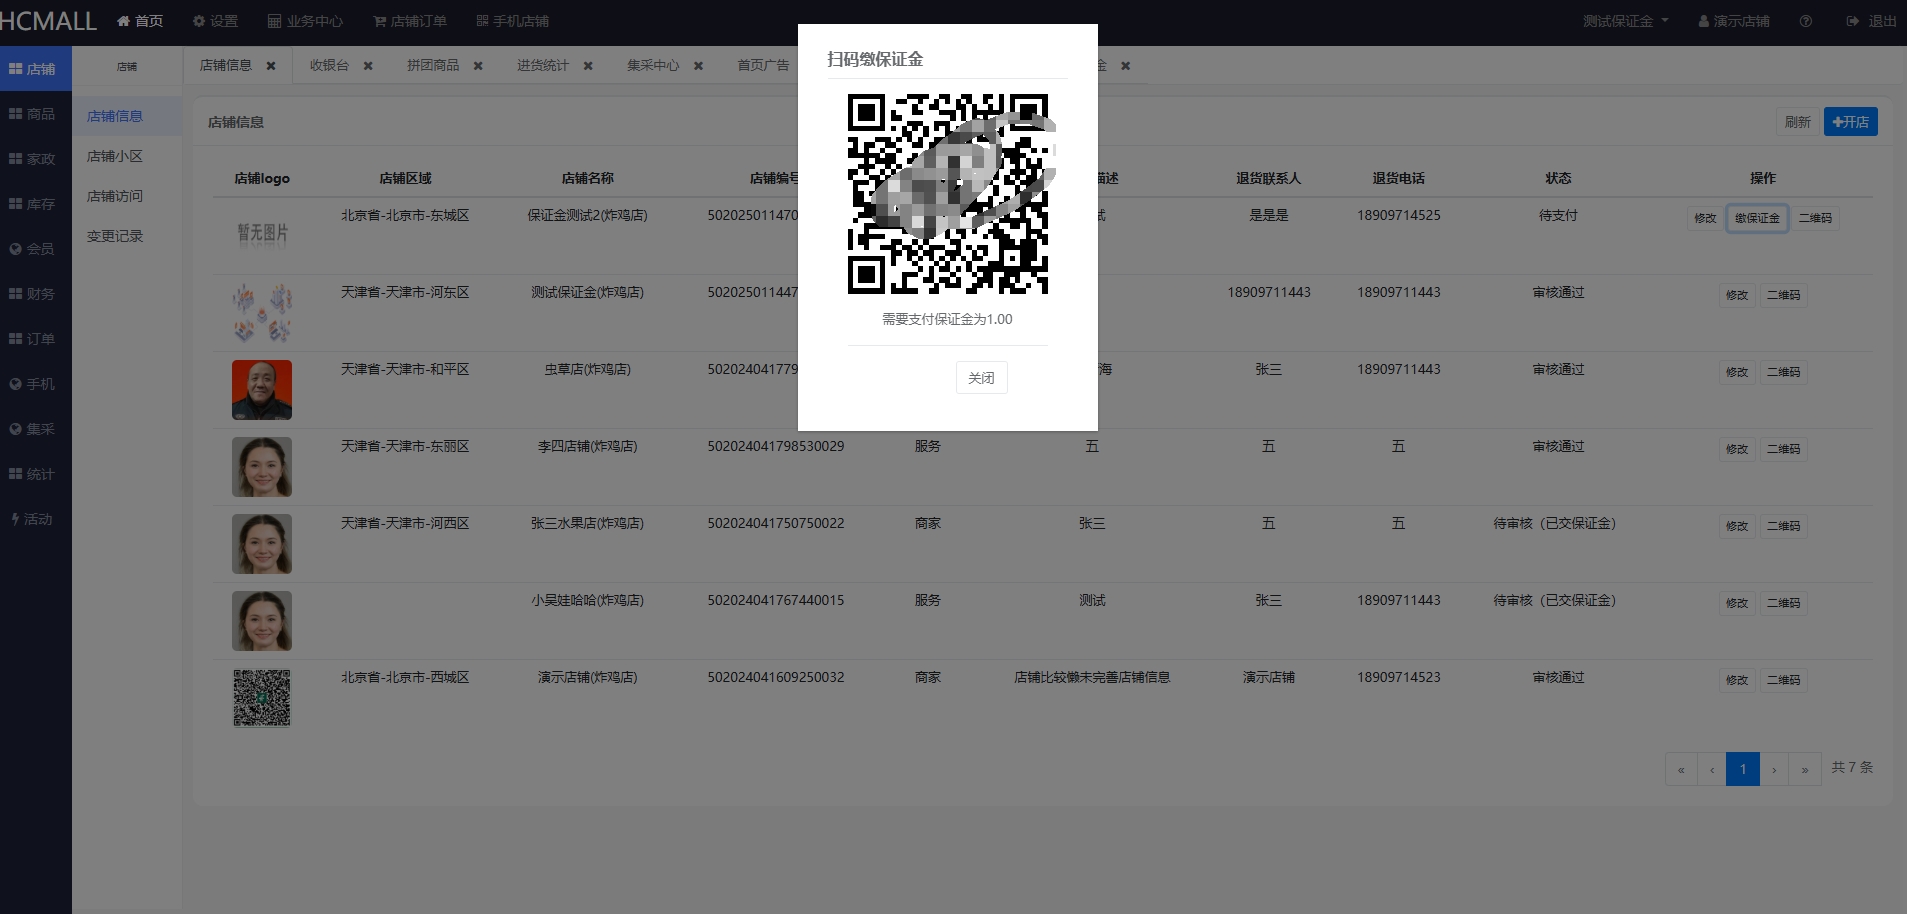This screenshot has height=914, width=1907.
Task: Click 修改 for 测试保证金 shop row
Action: tap(1737, 295)
